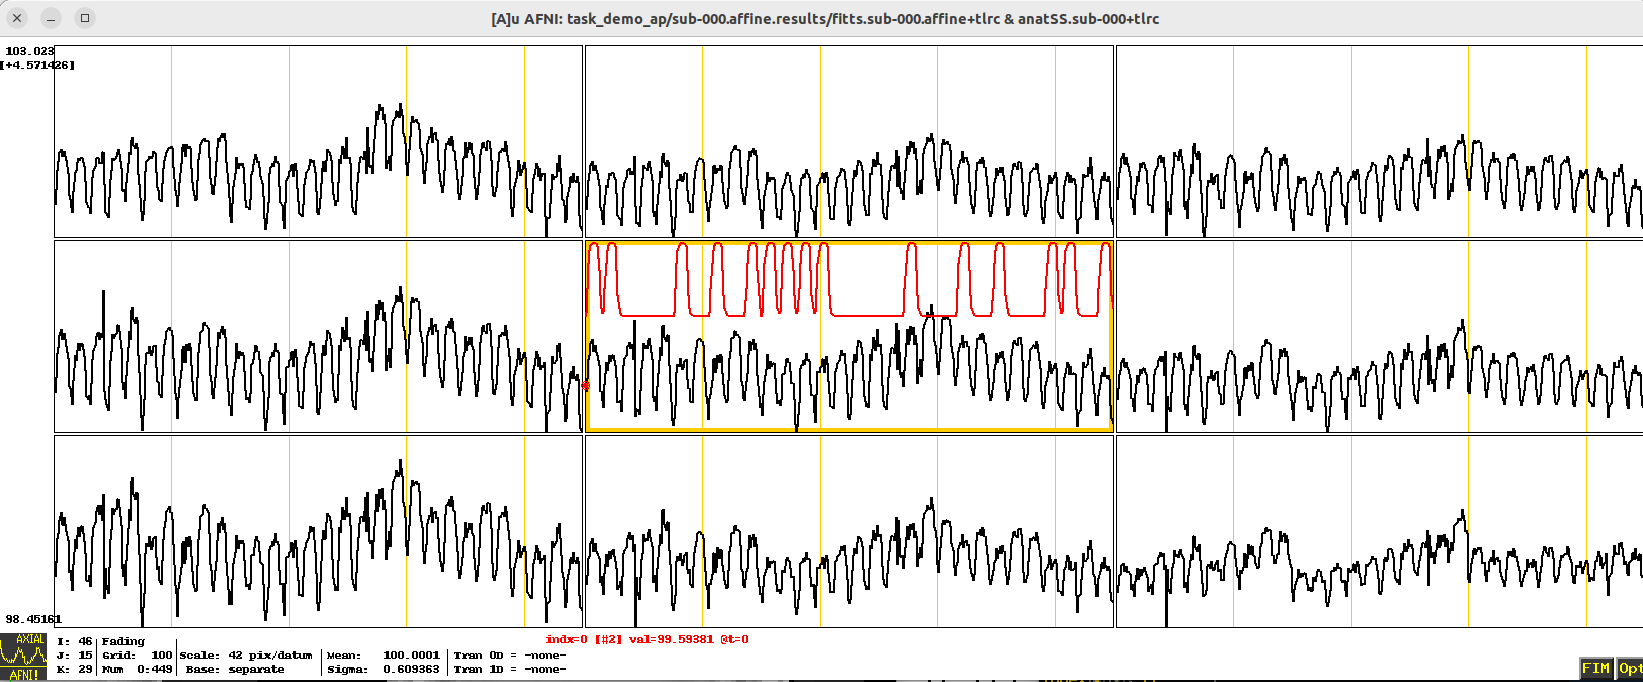Image resolution: width=1643 pixels, height=682 pixels.
Task: Select the top-right voxel time series graph
Action: 1378,141
